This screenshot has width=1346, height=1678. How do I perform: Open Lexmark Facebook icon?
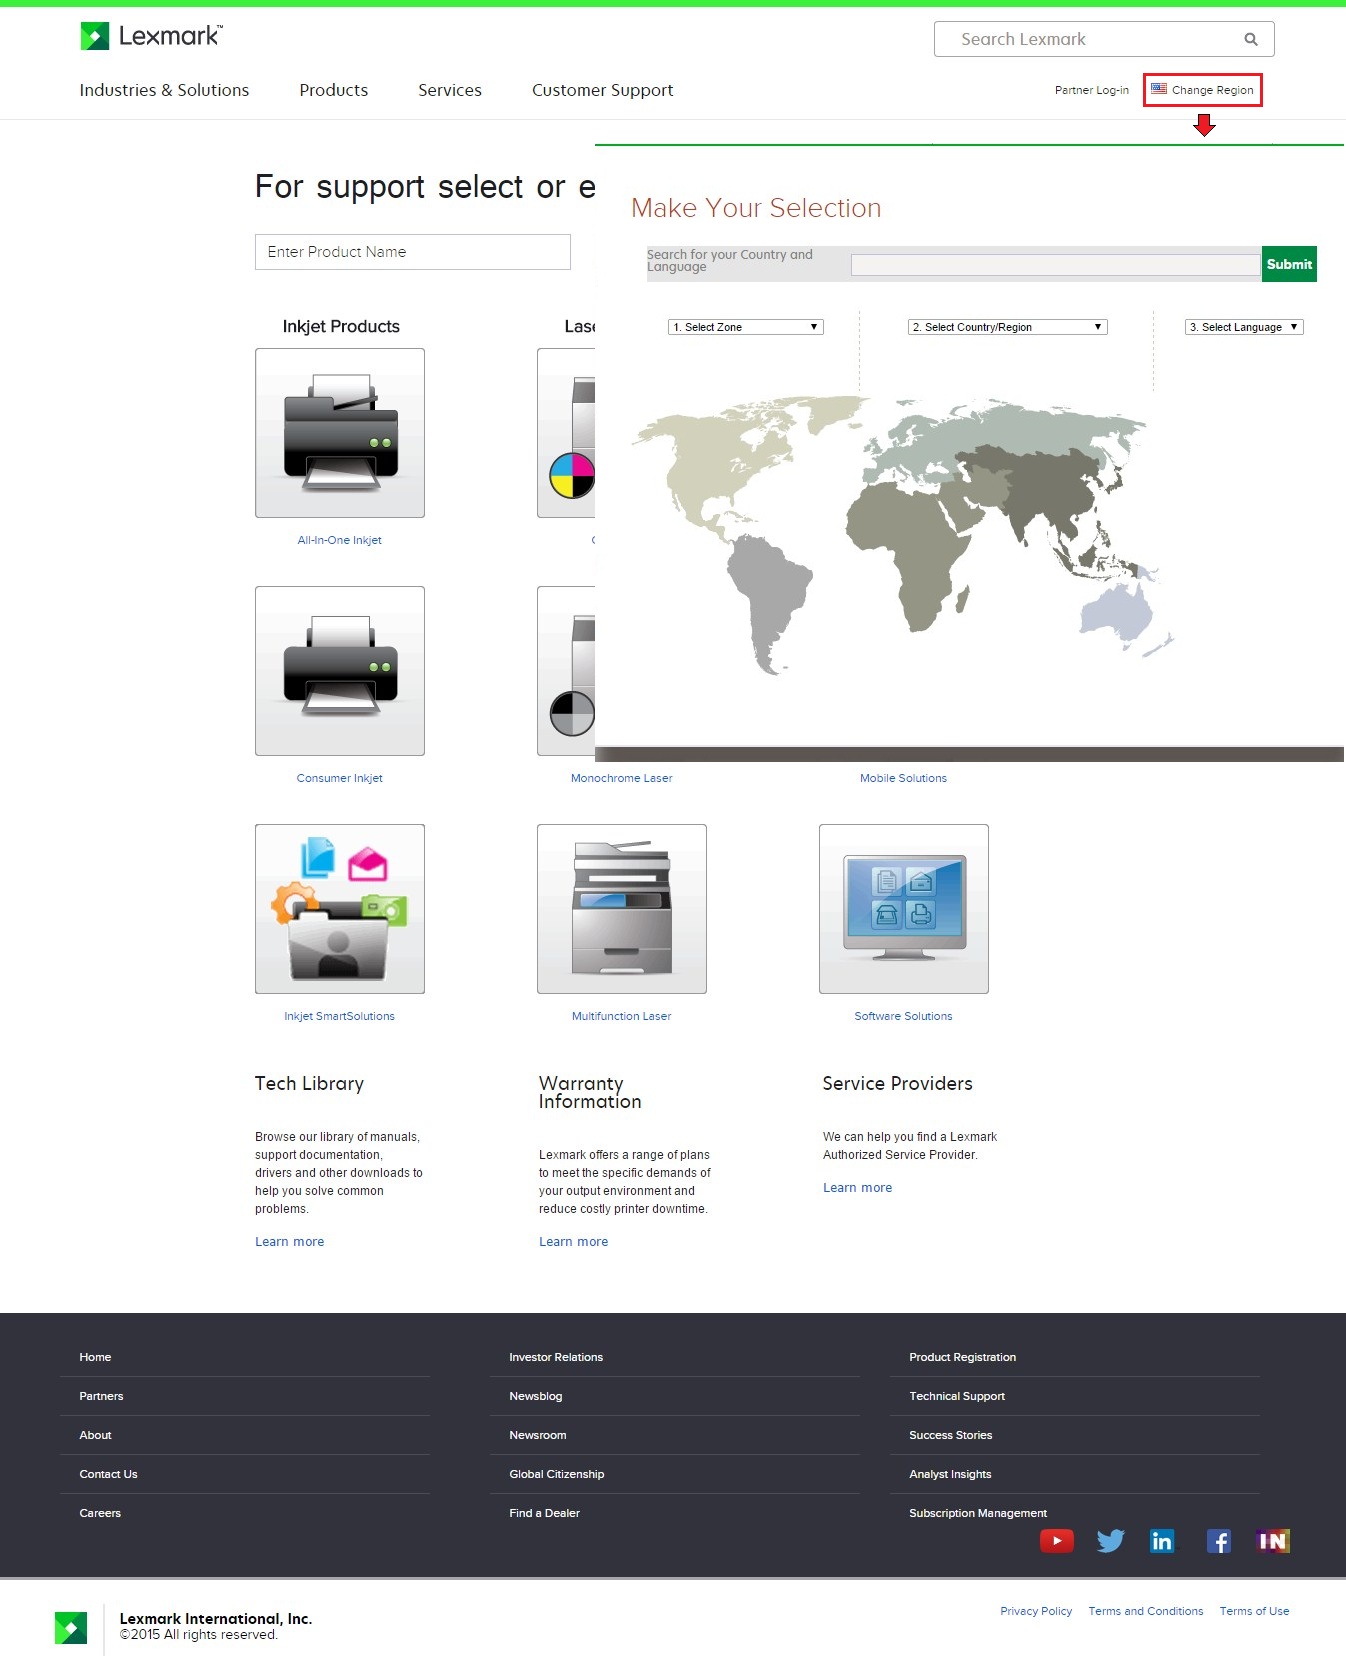click(1218, 1541)
